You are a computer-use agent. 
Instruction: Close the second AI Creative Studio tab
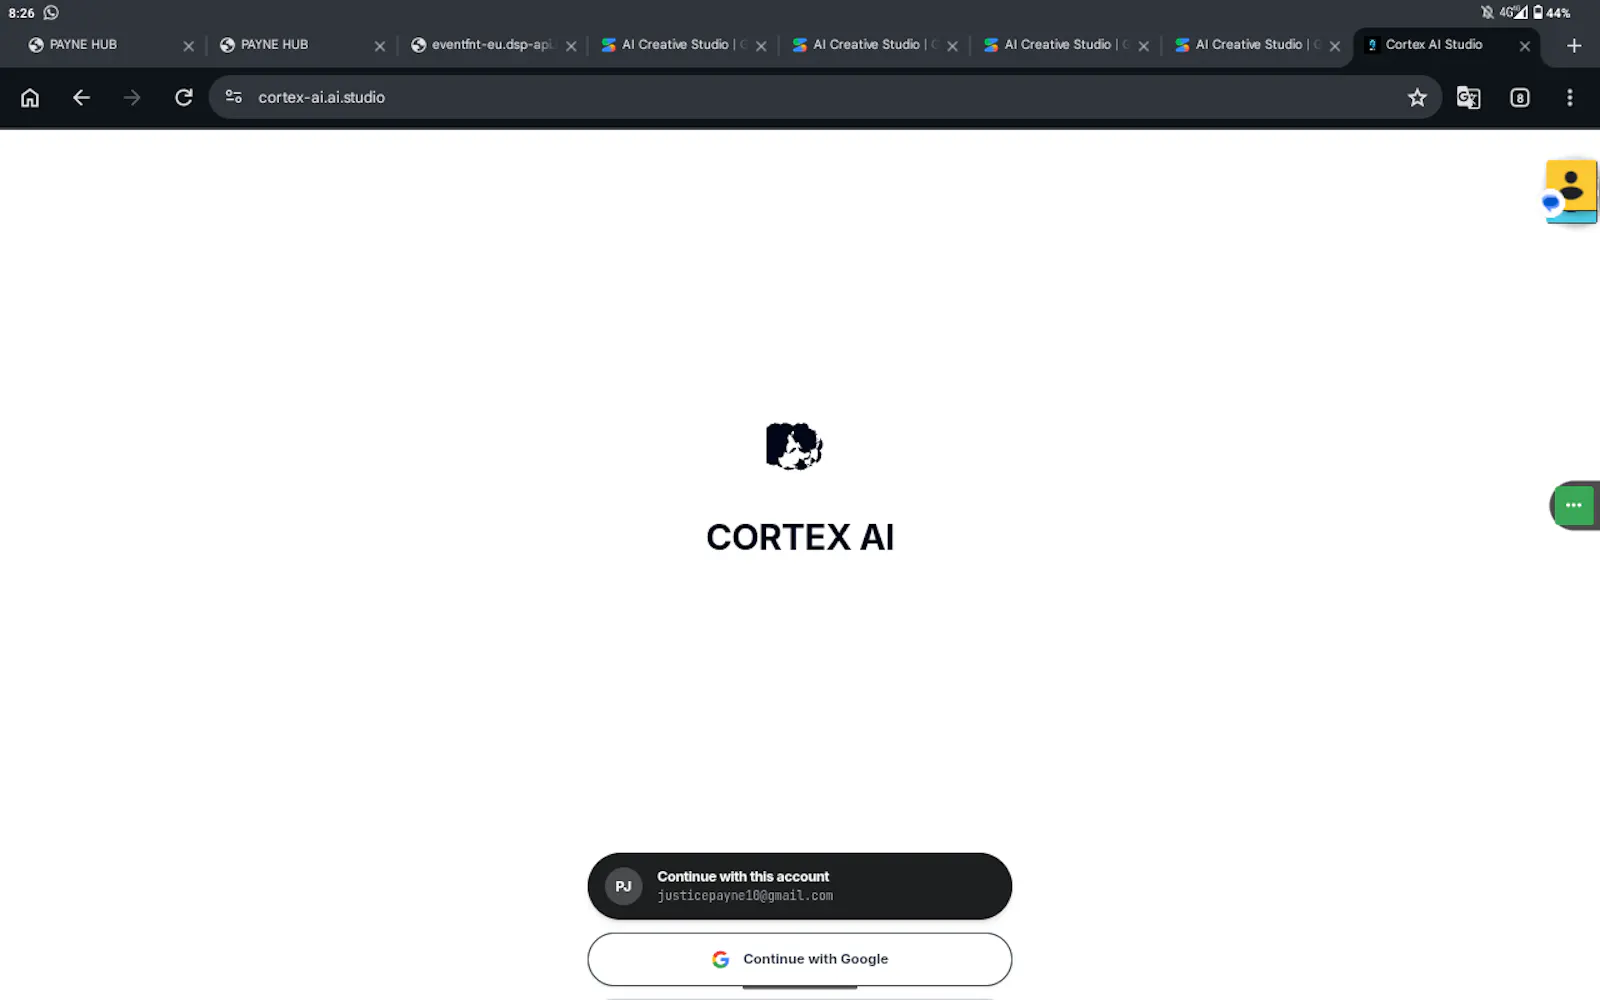(952, 46)
